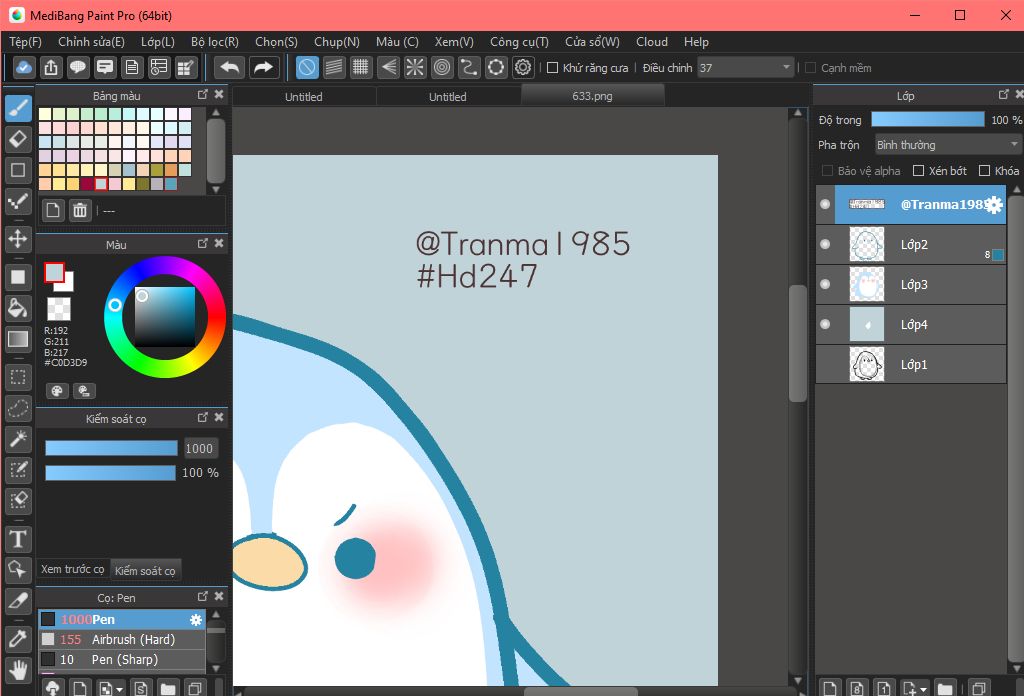The height and width of the screenshot is (696, 1024).
Task: Open the Lớp(L) menu
Action: click(x=157, y=42)
